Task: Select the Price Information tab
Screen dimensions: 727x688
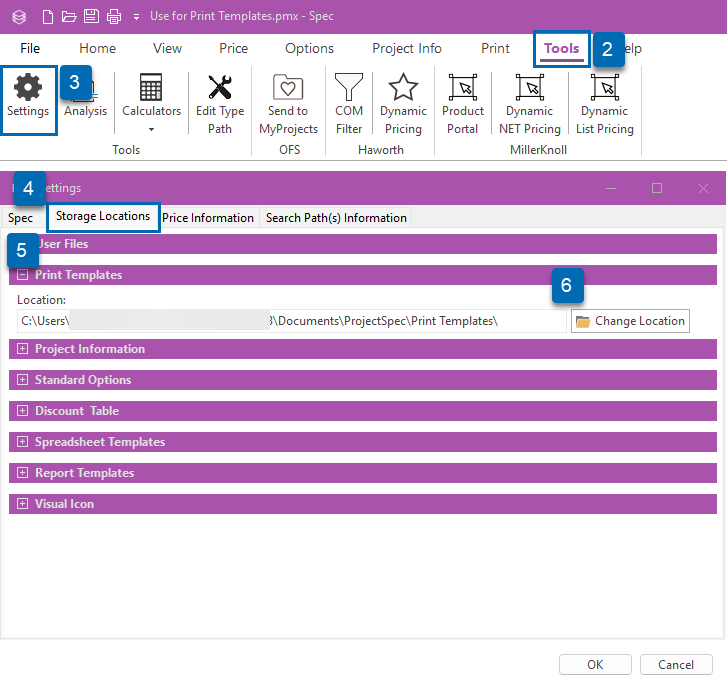Action: 208,218
